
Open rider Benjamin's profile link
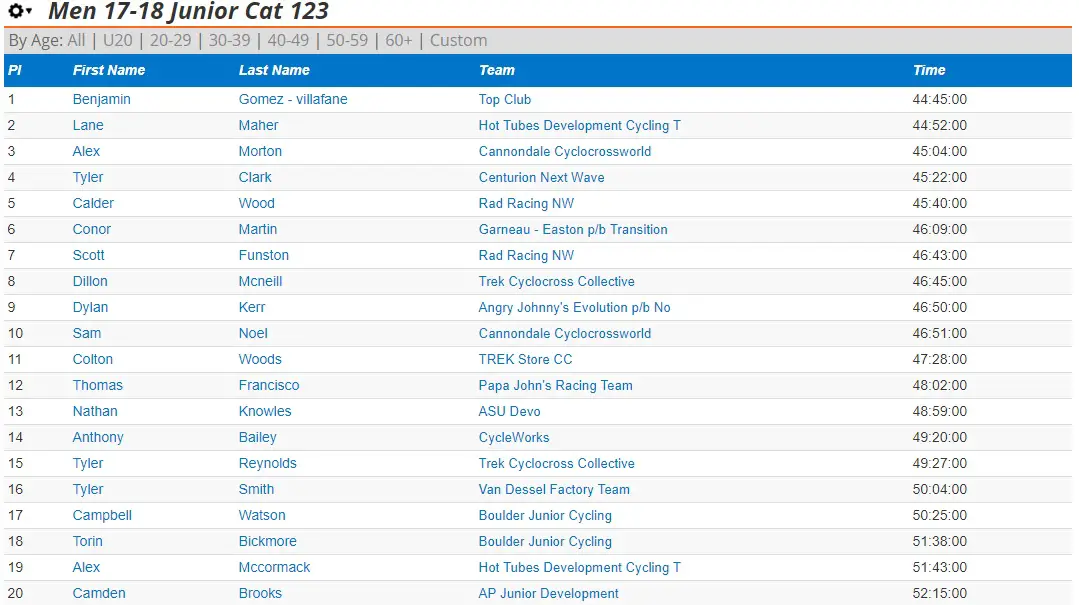(102, 99)
